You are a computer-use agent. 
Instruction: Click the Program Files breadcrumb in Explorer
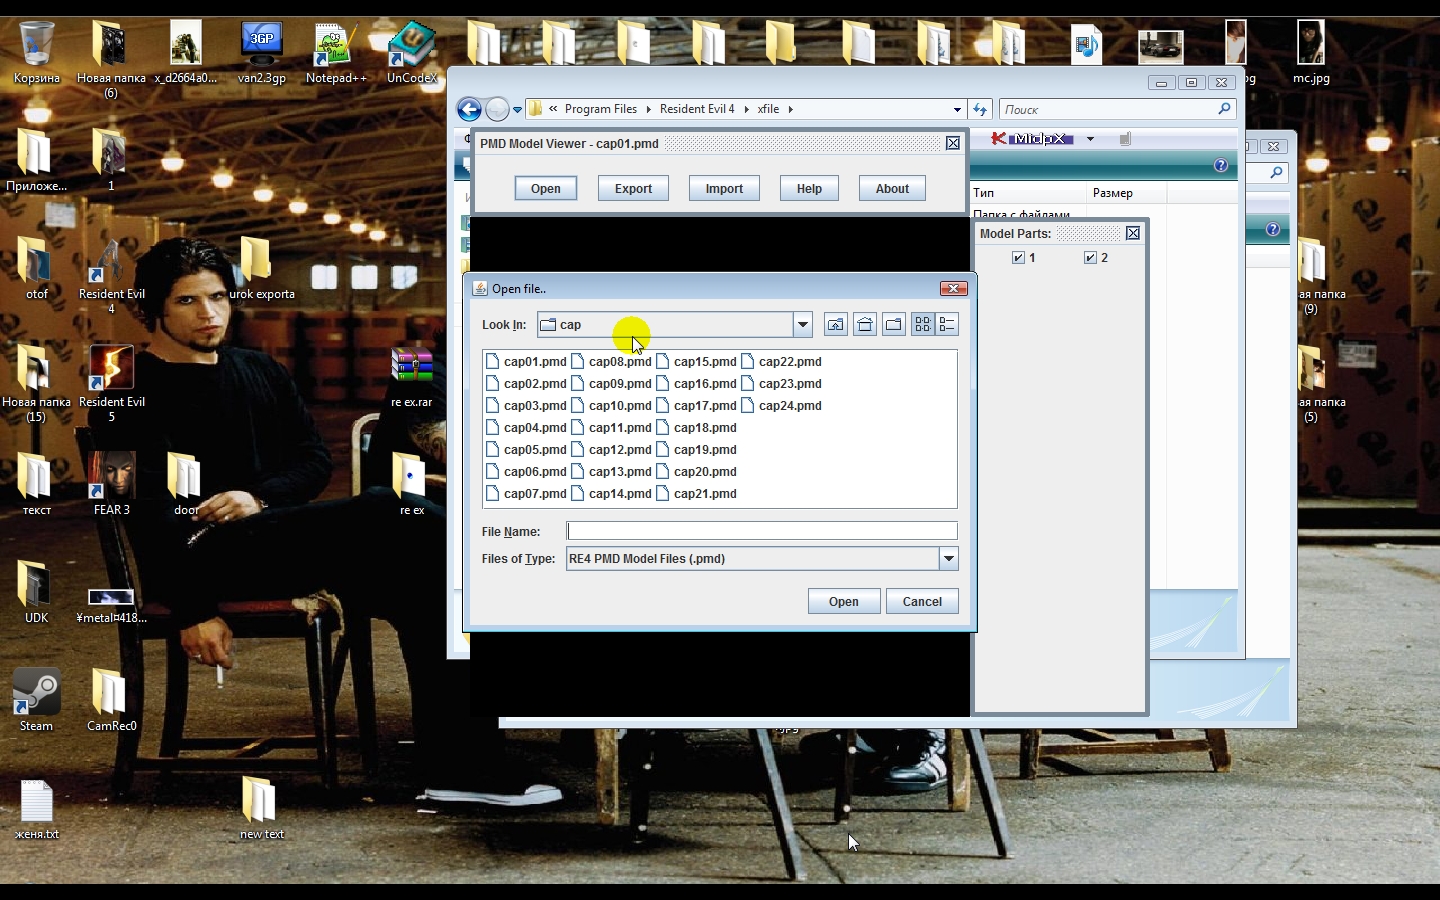601,109
